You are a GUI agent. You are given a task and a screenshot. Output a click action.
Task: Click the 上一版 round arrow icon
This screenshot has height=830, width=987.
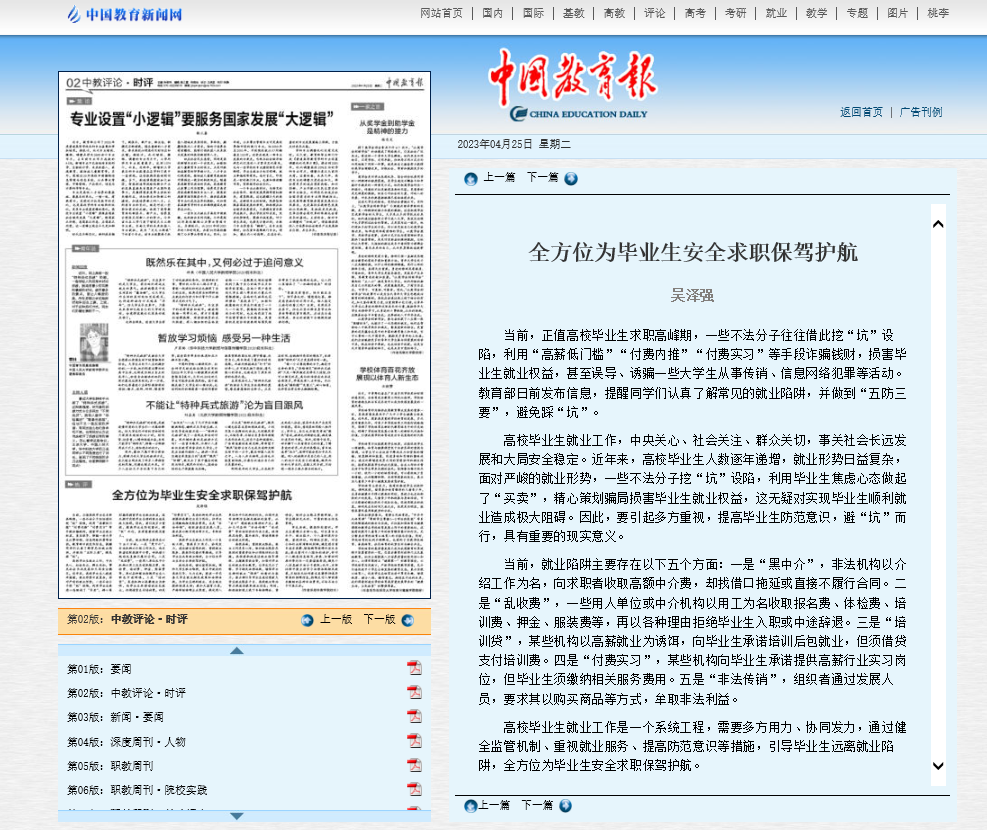(307, 620)
